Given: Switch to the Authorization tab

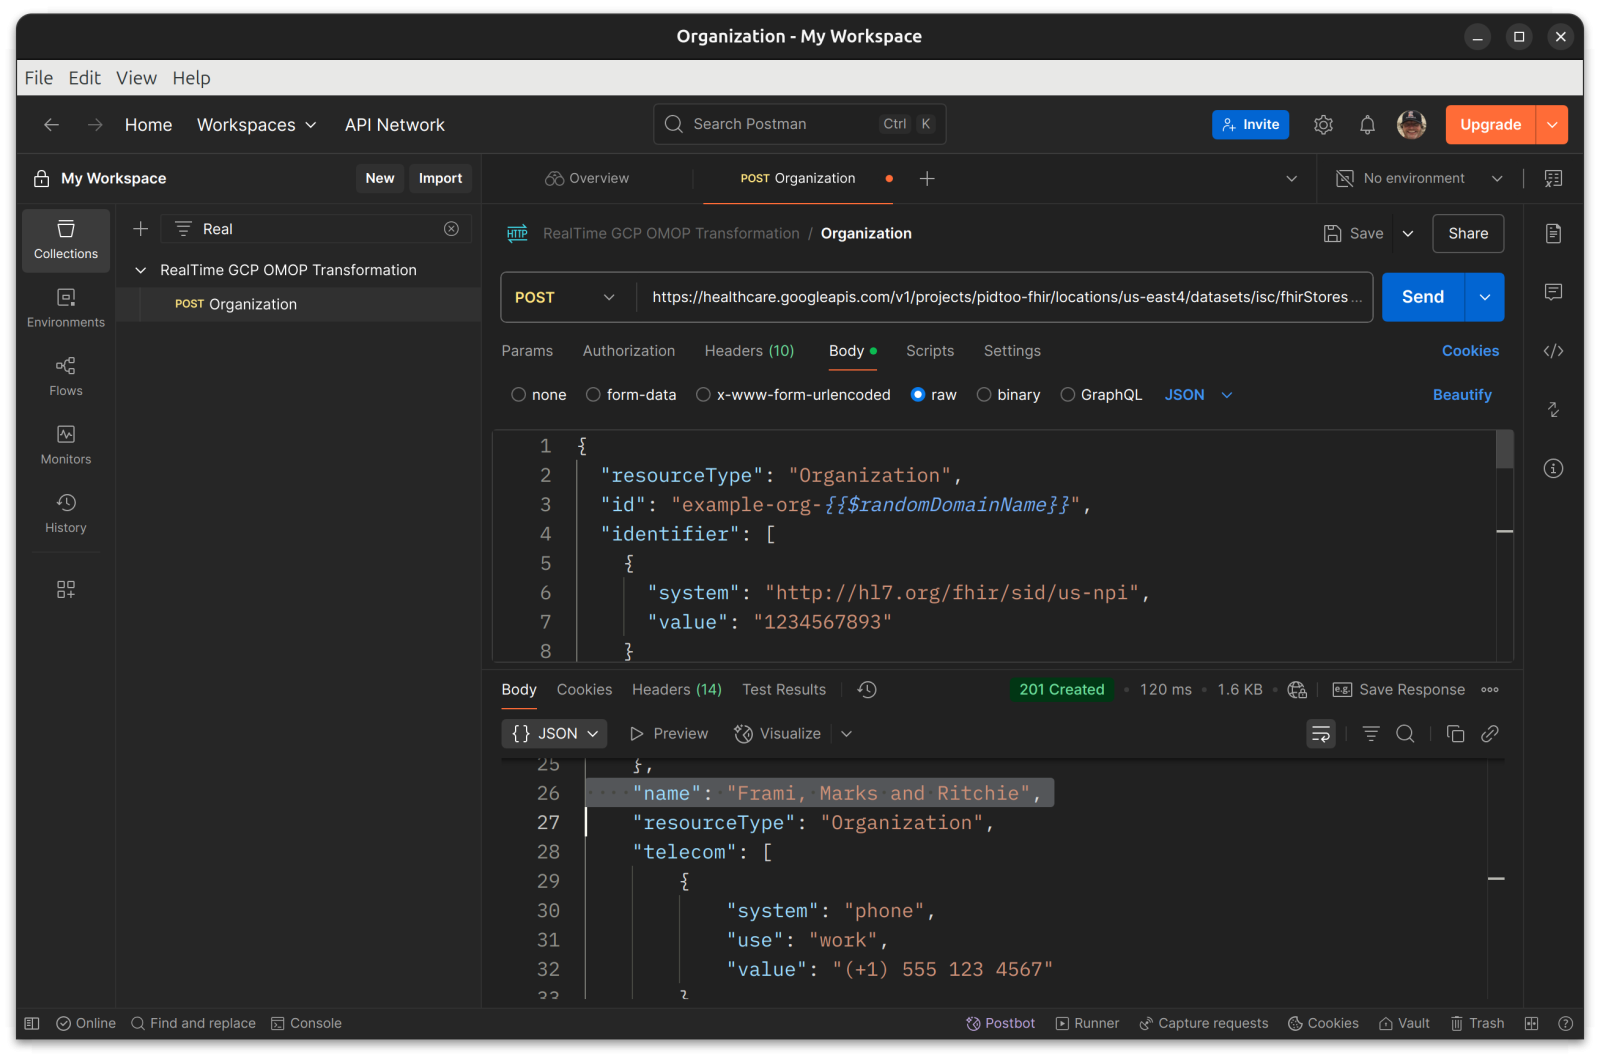Looking at the screenshot, I should [629, 351].
